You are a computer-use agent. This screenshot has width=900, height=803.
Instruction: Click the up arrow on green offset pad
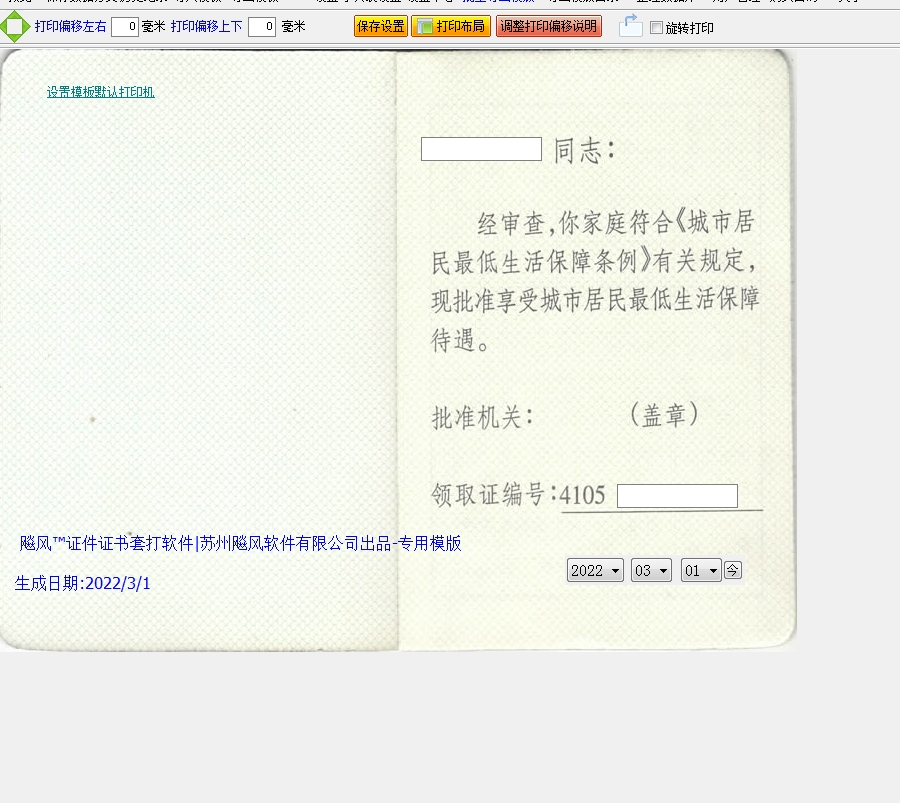(x=15, y=15)
